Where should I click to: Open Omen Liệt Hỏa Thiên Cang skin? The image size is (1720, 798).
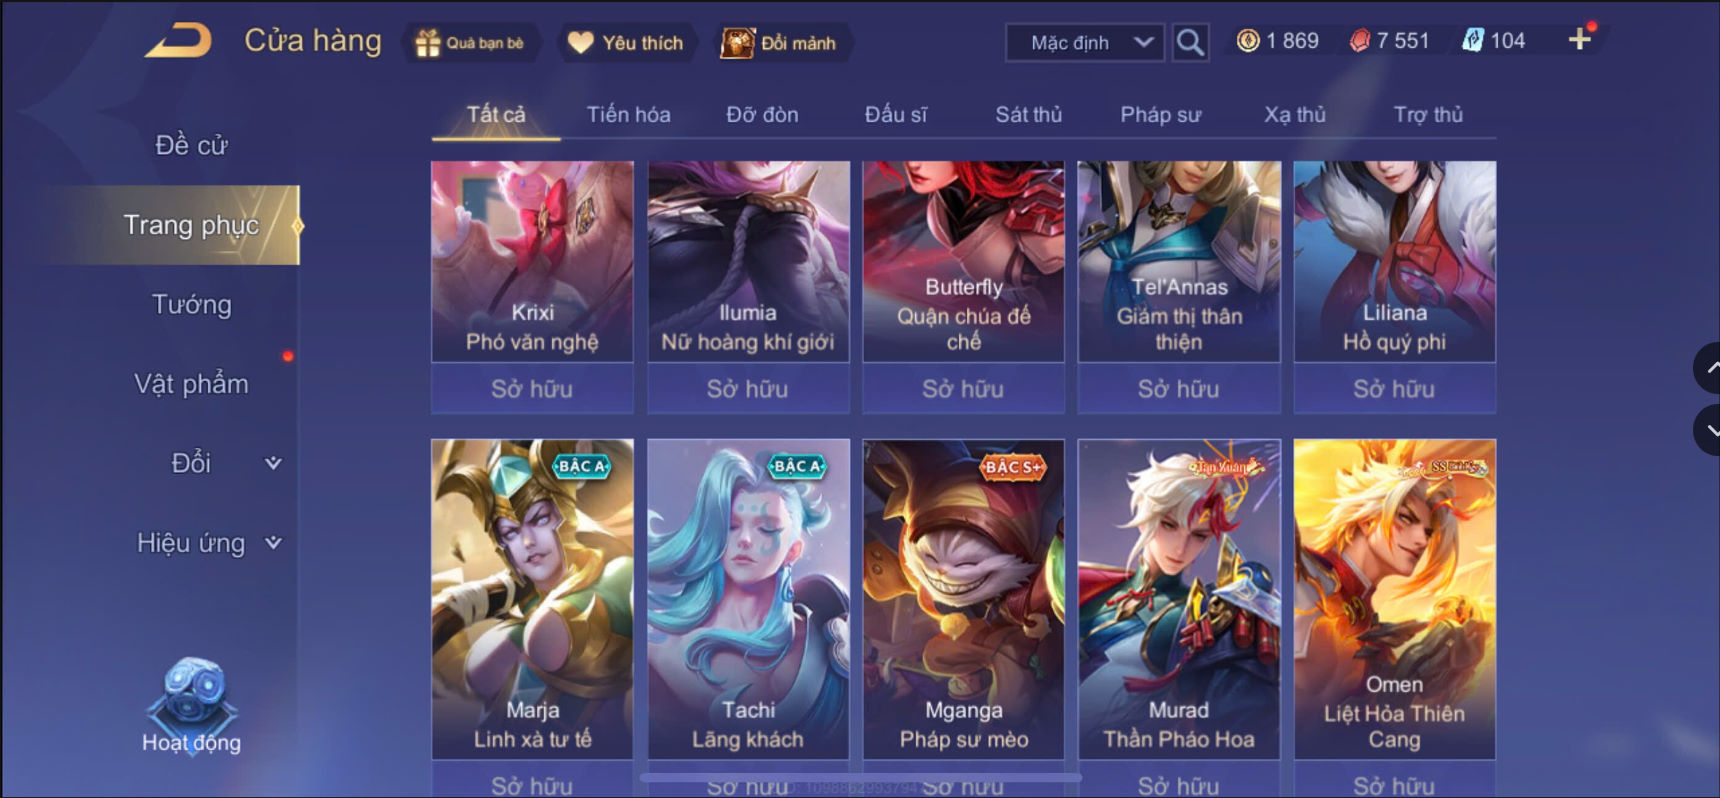tap(1394, 599)
